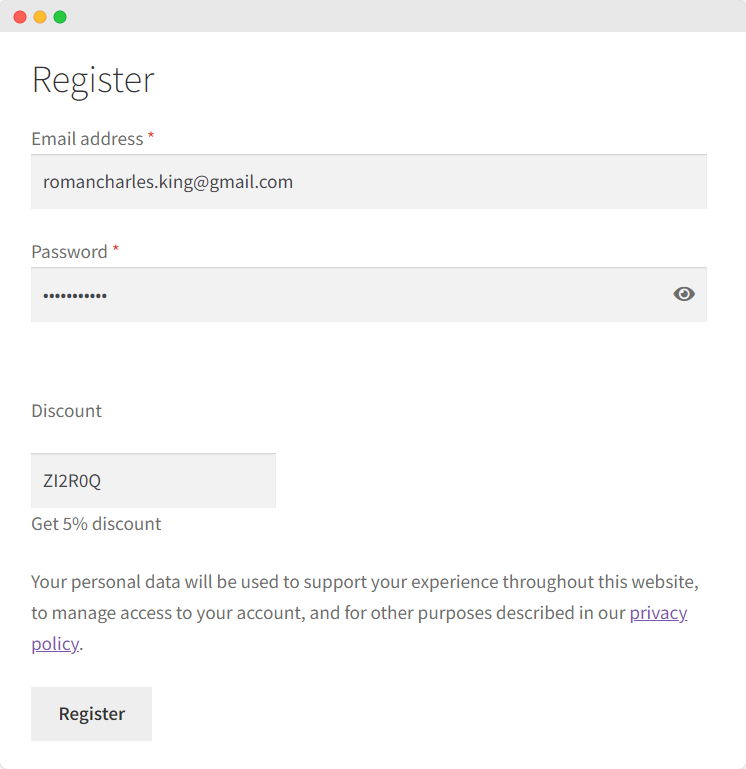The width and height of the screenshot is (746, 769).
Task: Click the personal data notice paragraph
Action: coord(330,583)
